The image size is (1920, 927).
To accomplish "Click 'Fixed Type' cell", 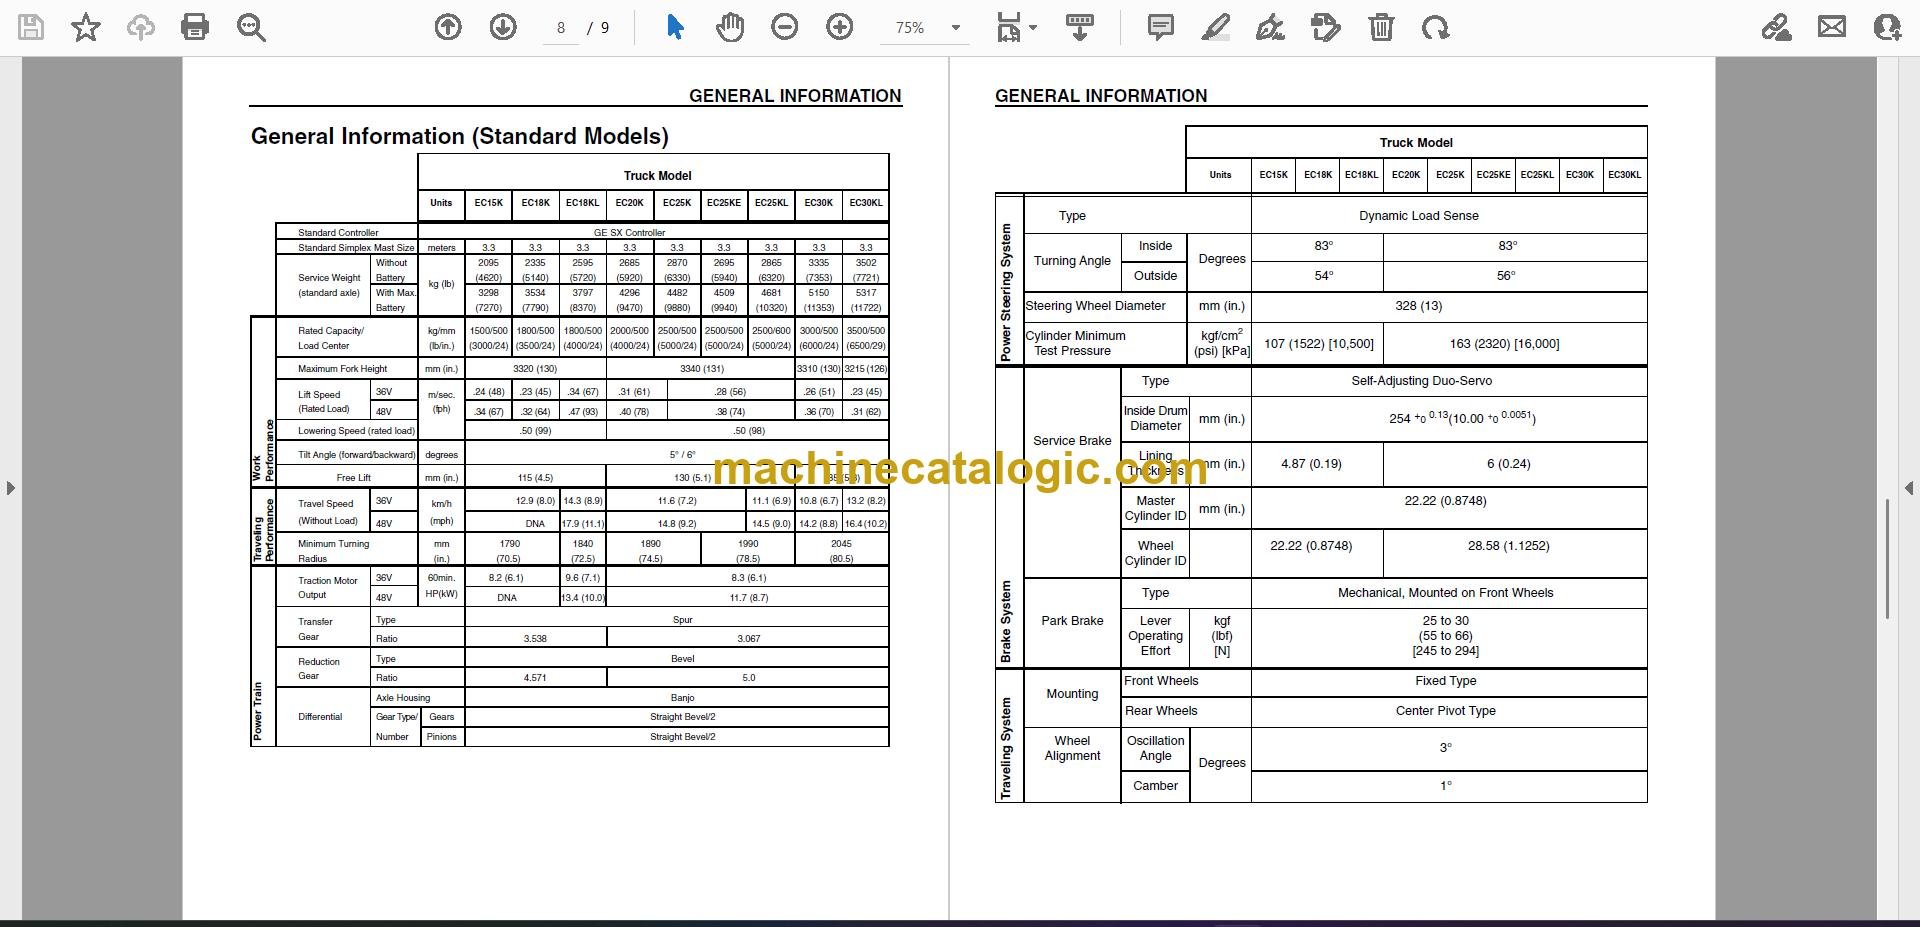I will tap(1445, 681).
